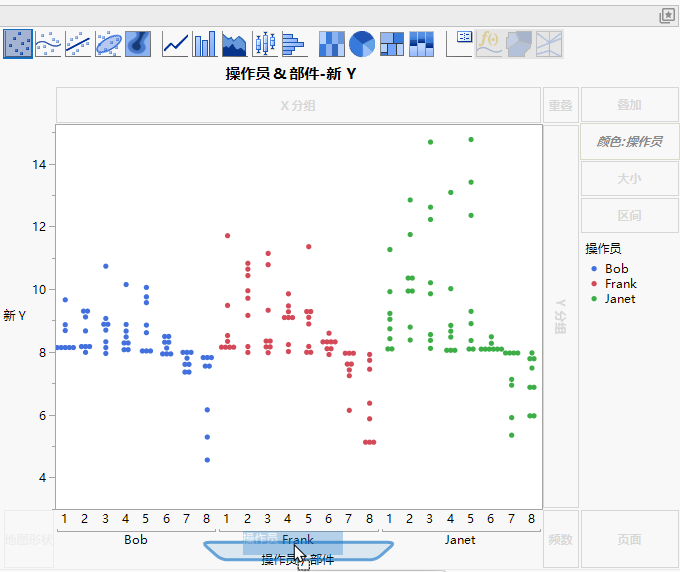The image size is (680, 572).
Task: Click the X 分组 drop zone
Action: (x=298, y=105)
